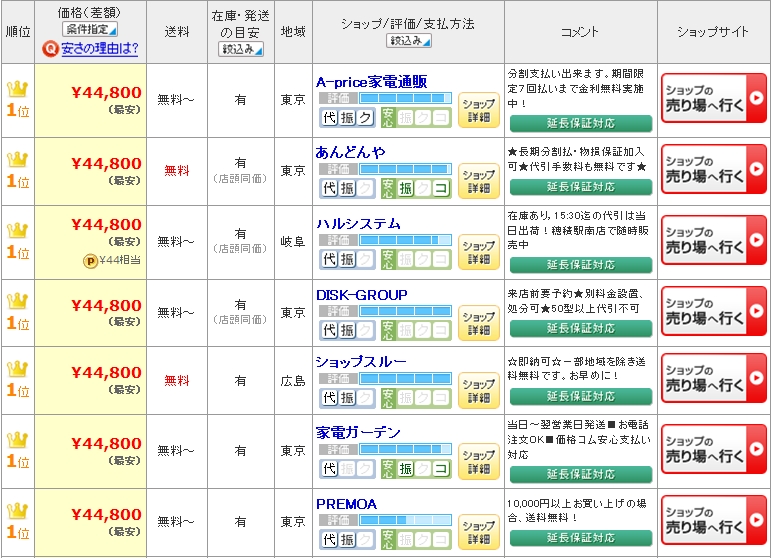Click the コメント column header
Screen dimensions: 774x558
[580, 32]
